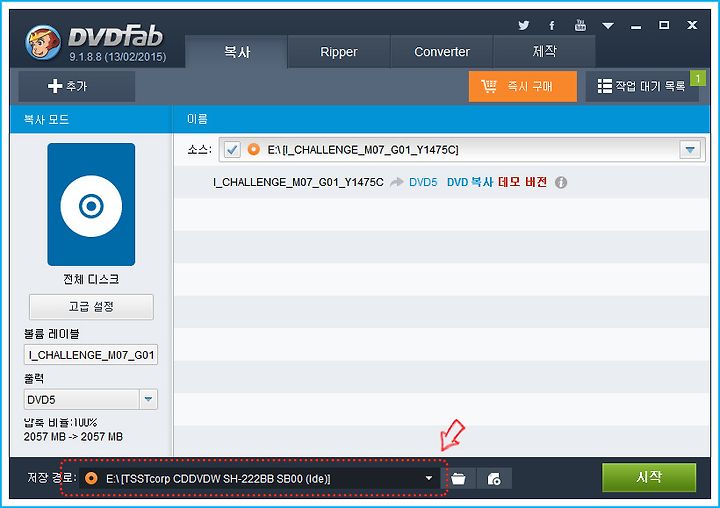Click the orange disc icon in source row
The height and width of the screenshot is (508, 720).
tap(253, 150)
